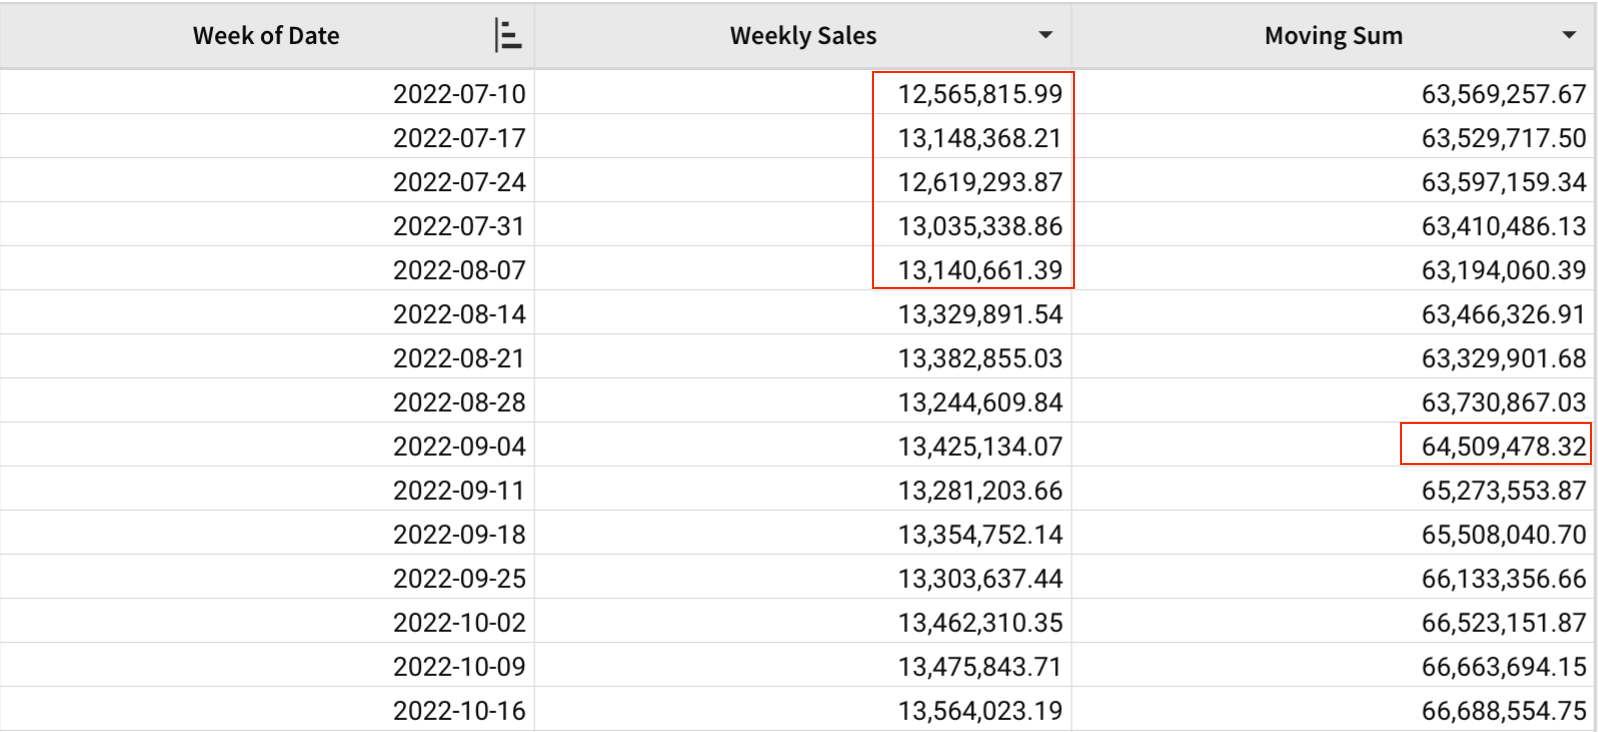Click the date cell 2022-10-16
This screenshot has width=1598, height=732.
459,710
